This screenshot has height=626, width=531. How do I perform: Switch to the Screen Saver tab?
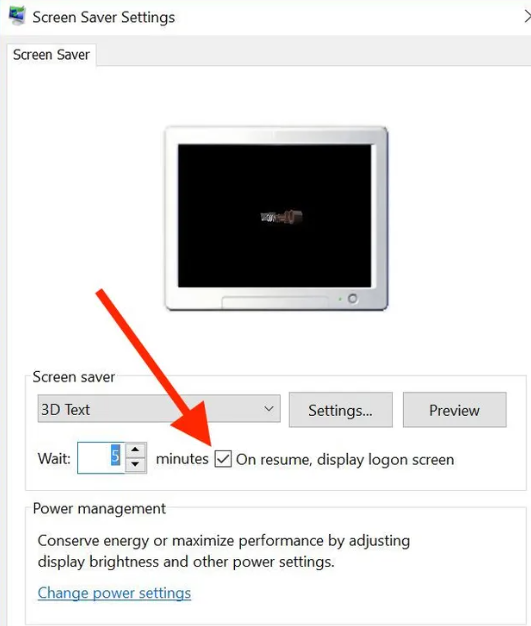(52, 55)
